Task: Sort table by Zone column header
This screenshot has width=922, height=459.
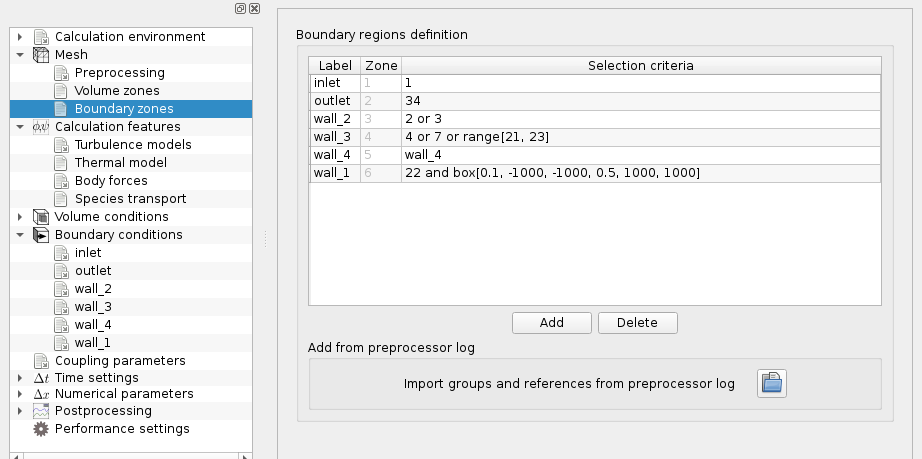Action: pyautogui.click(x=381, y=66)
